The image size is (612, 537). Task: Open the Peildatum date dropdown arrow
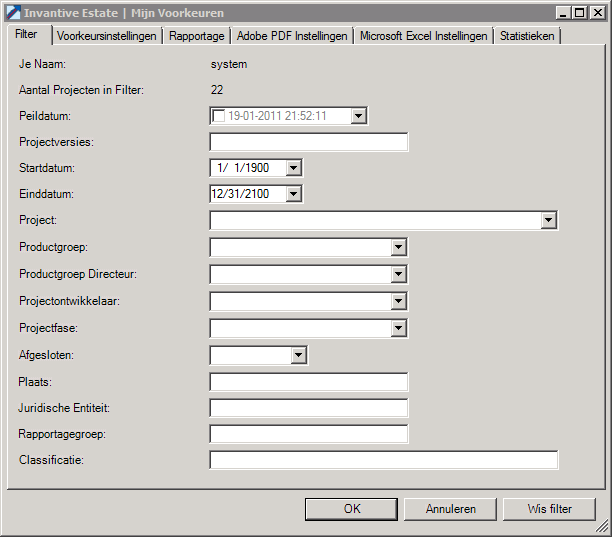click(358, 116)
